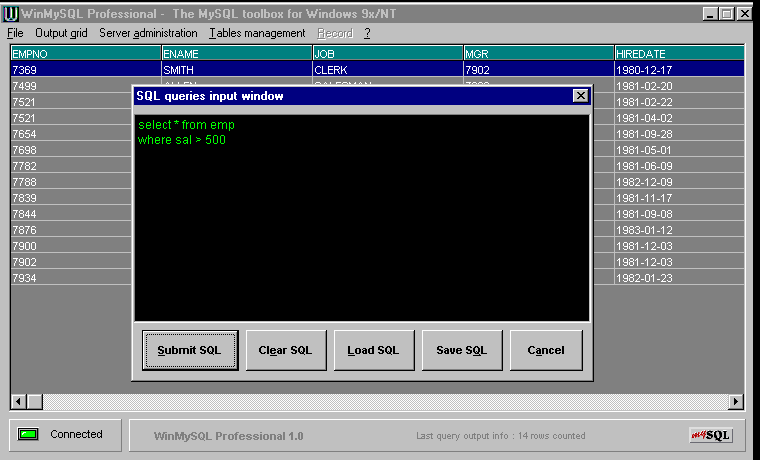Open the Server administration menu
The width and height of the screenshot is (760, 460).
tap(148, 33)
